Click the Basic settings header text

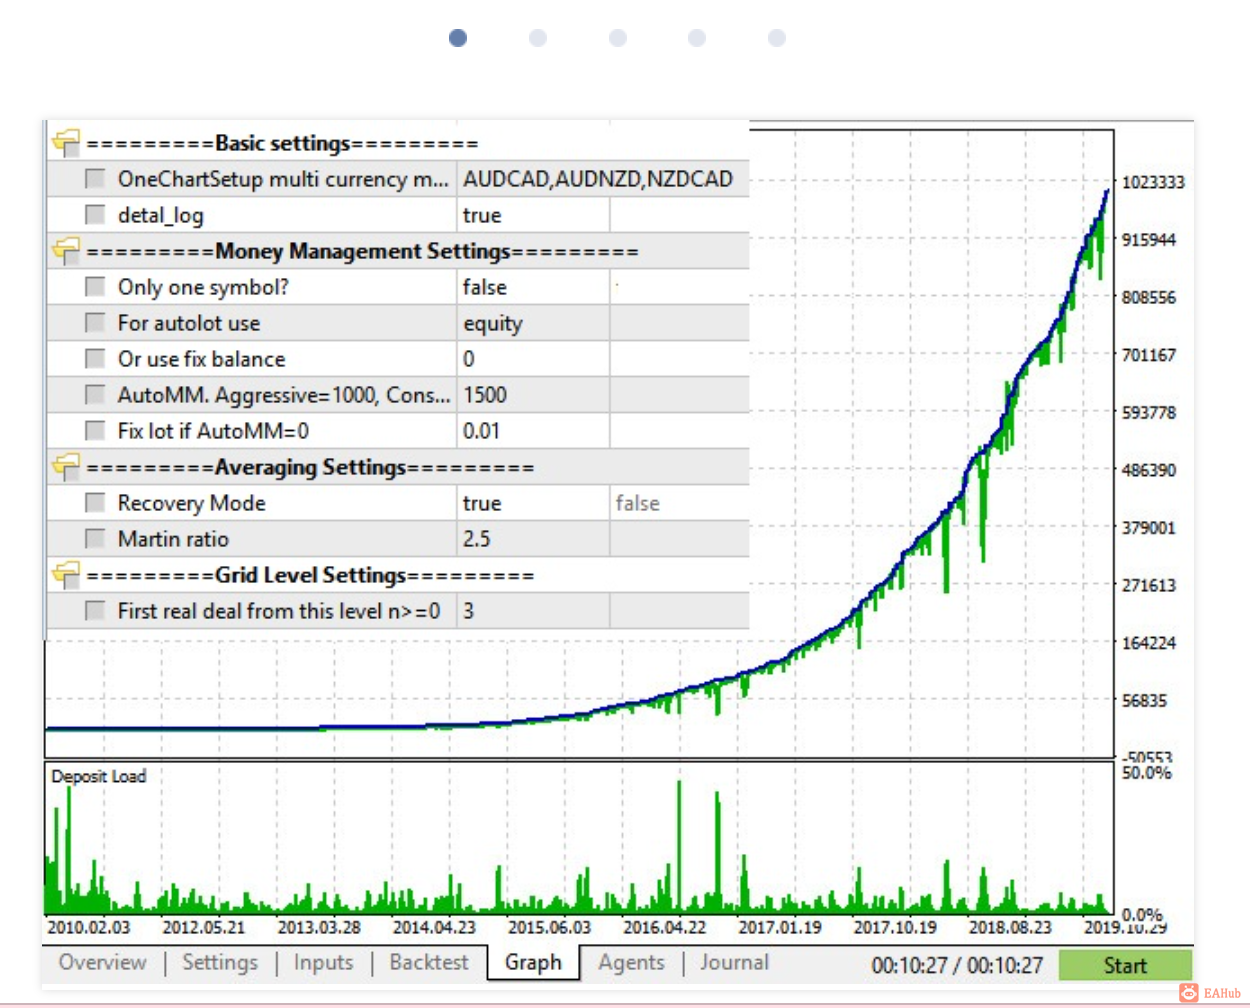click(x=283, y=143)
